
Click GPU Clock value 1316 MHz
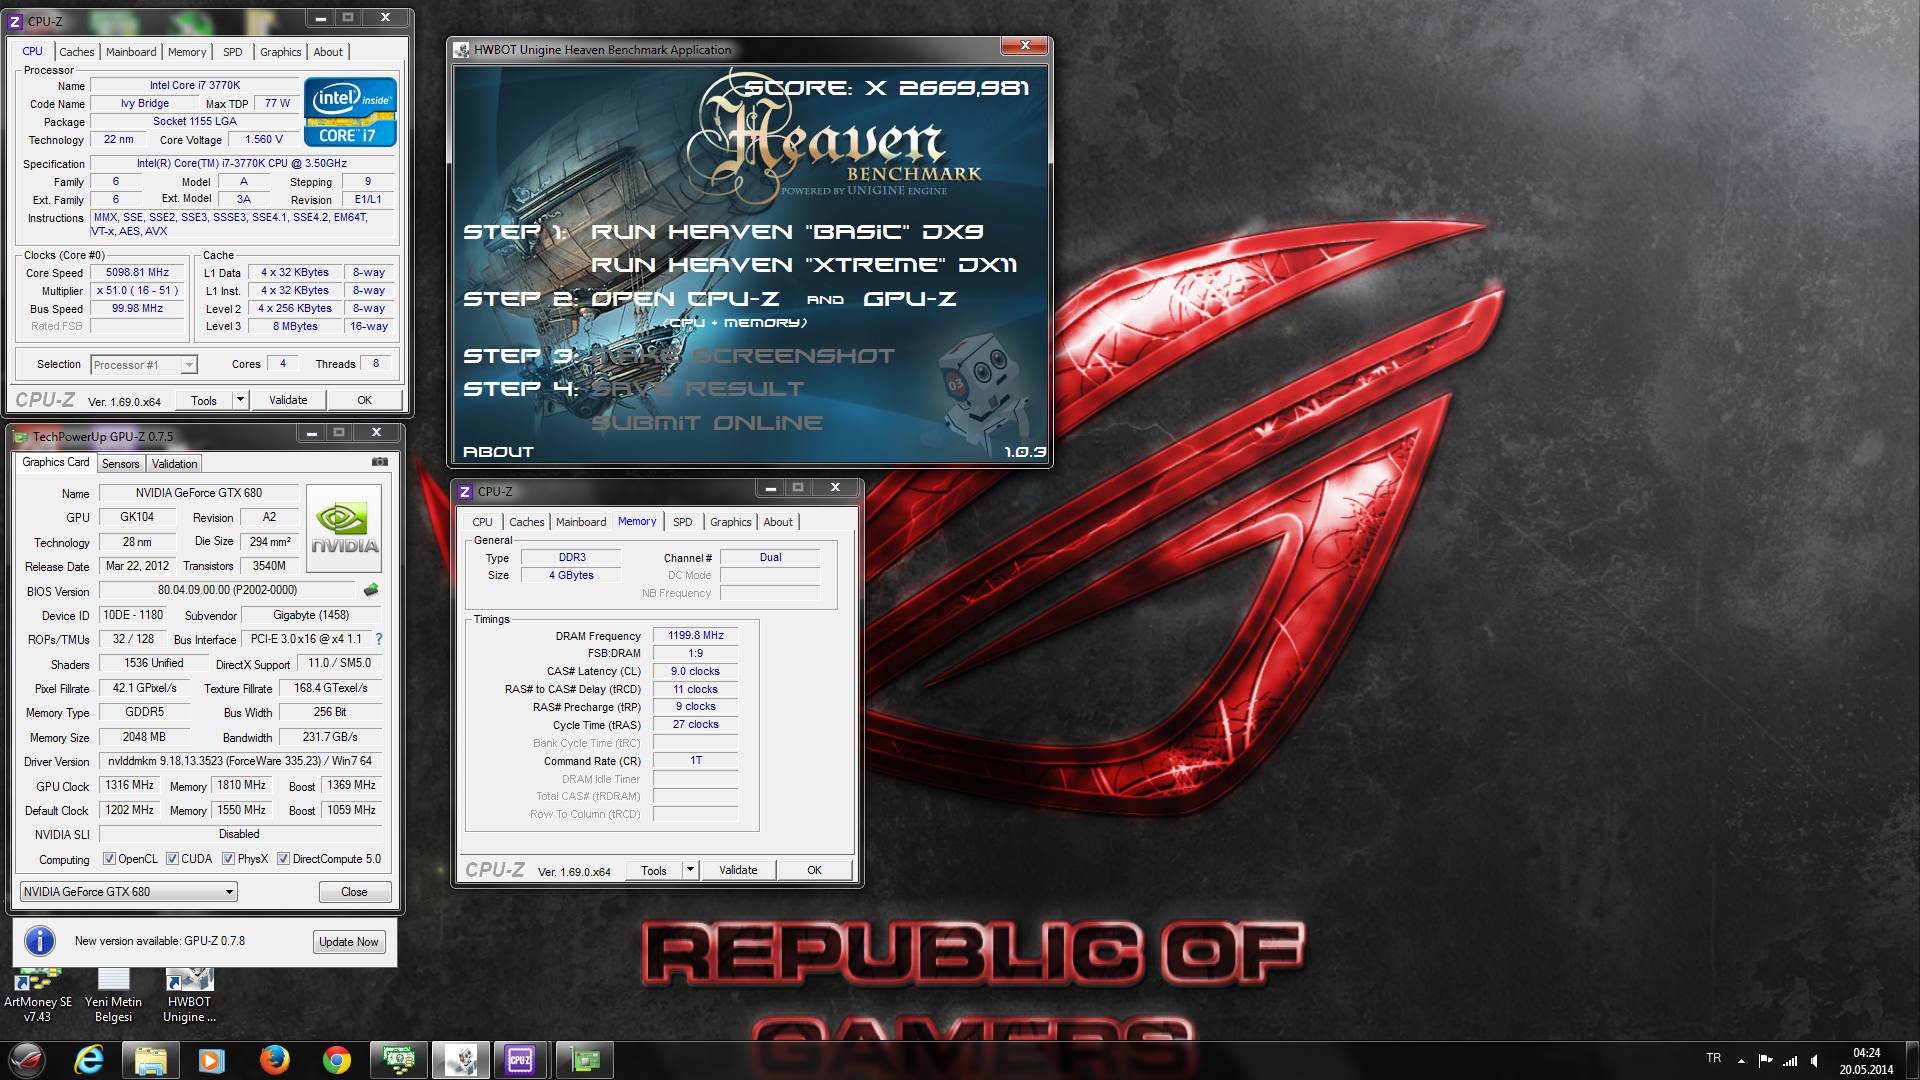pos(130,785)
